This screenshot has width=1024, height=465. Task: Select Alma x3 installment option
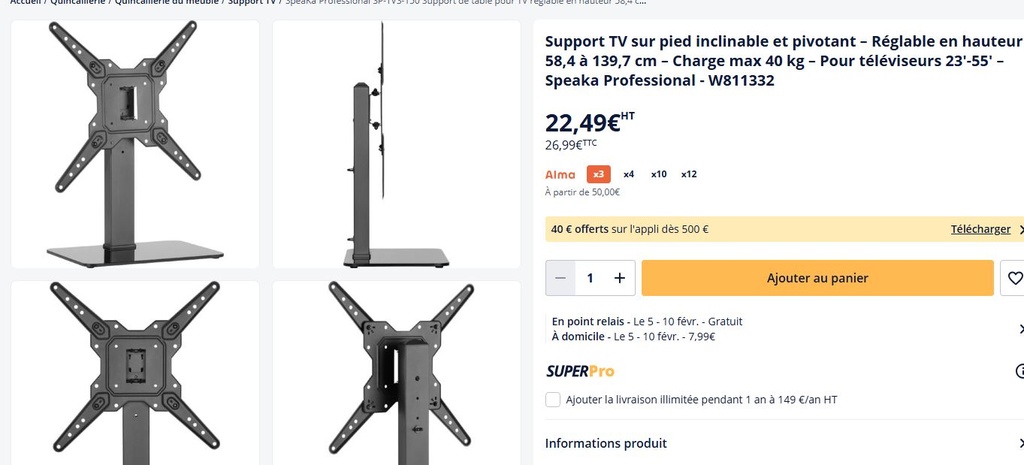pyautogui.click(x=598, y=174)
